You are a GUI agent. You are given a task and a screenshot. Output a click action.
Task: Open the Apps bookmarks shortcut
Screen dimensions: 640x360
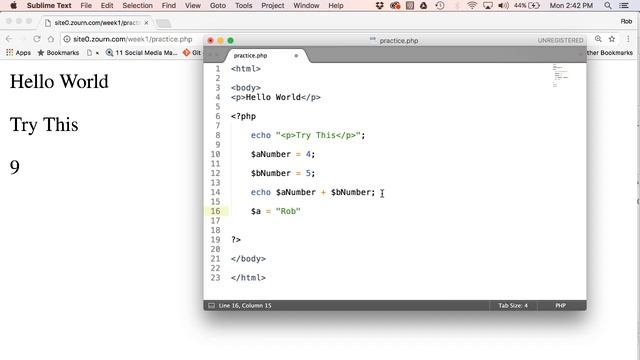click(x=18, y=53)
